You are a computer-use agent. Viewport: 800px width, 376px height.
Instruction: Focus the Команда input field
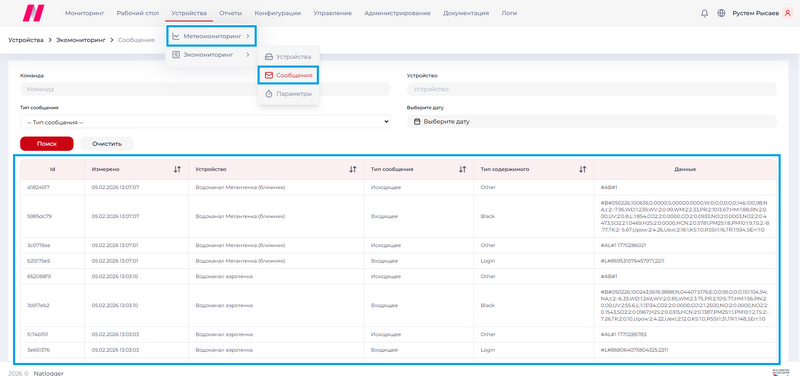click(205, 89)
